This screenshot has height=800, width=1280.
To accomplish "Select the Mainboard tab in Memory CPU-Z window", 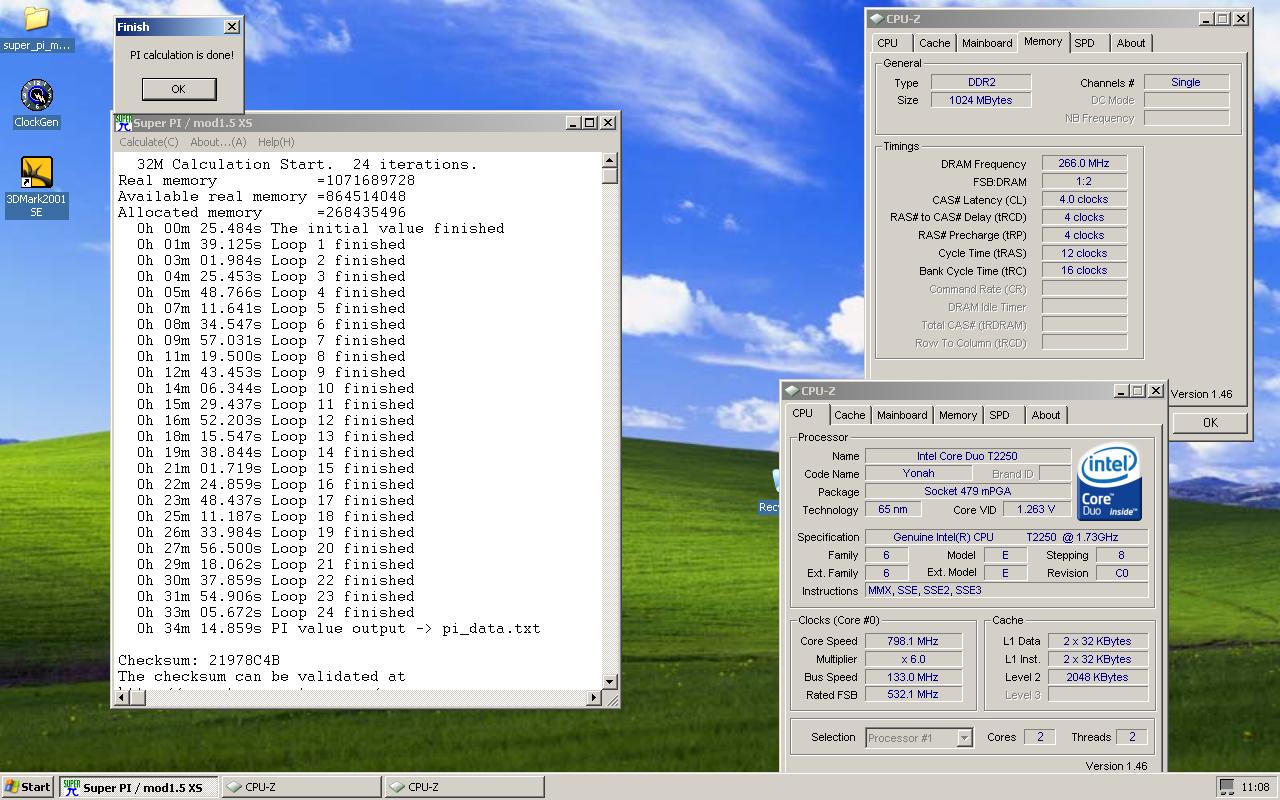I will click(x=987, y=43).
